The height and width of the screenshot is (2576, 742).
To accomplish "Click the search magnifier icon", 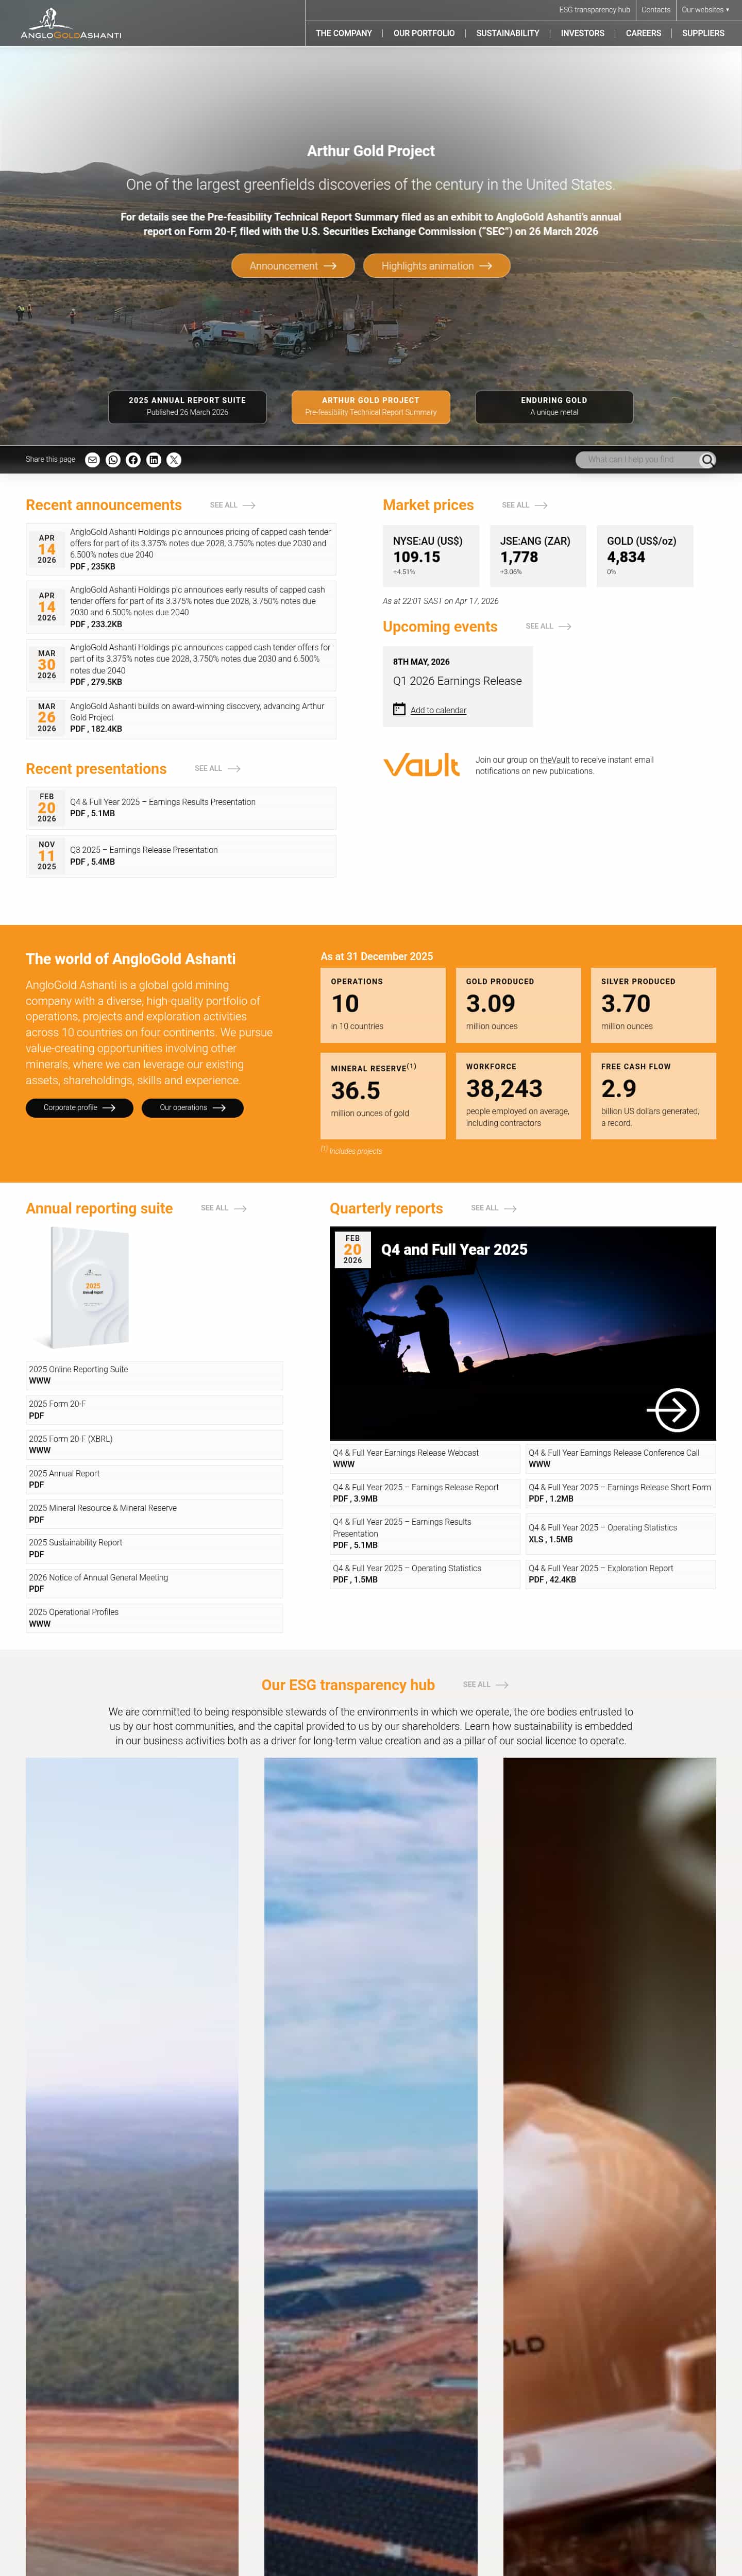I will 707,460.
